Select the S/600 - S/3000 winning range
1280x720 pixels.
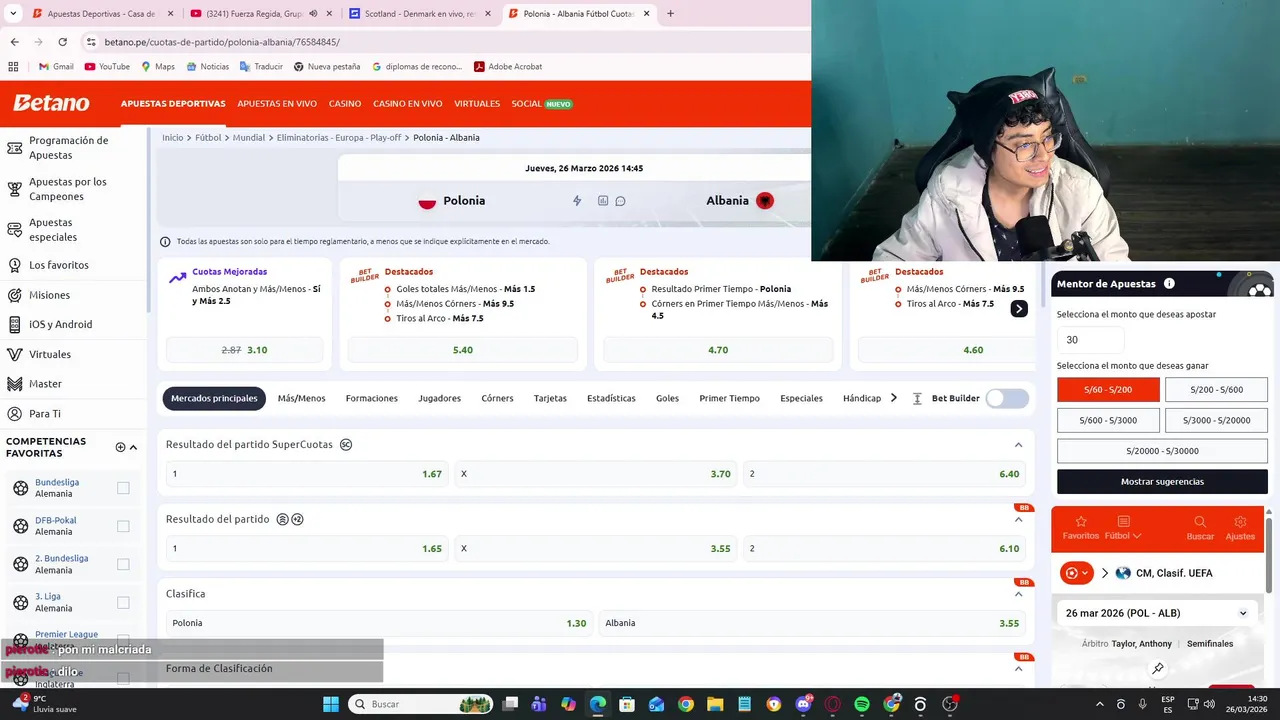click(1108, 421)
